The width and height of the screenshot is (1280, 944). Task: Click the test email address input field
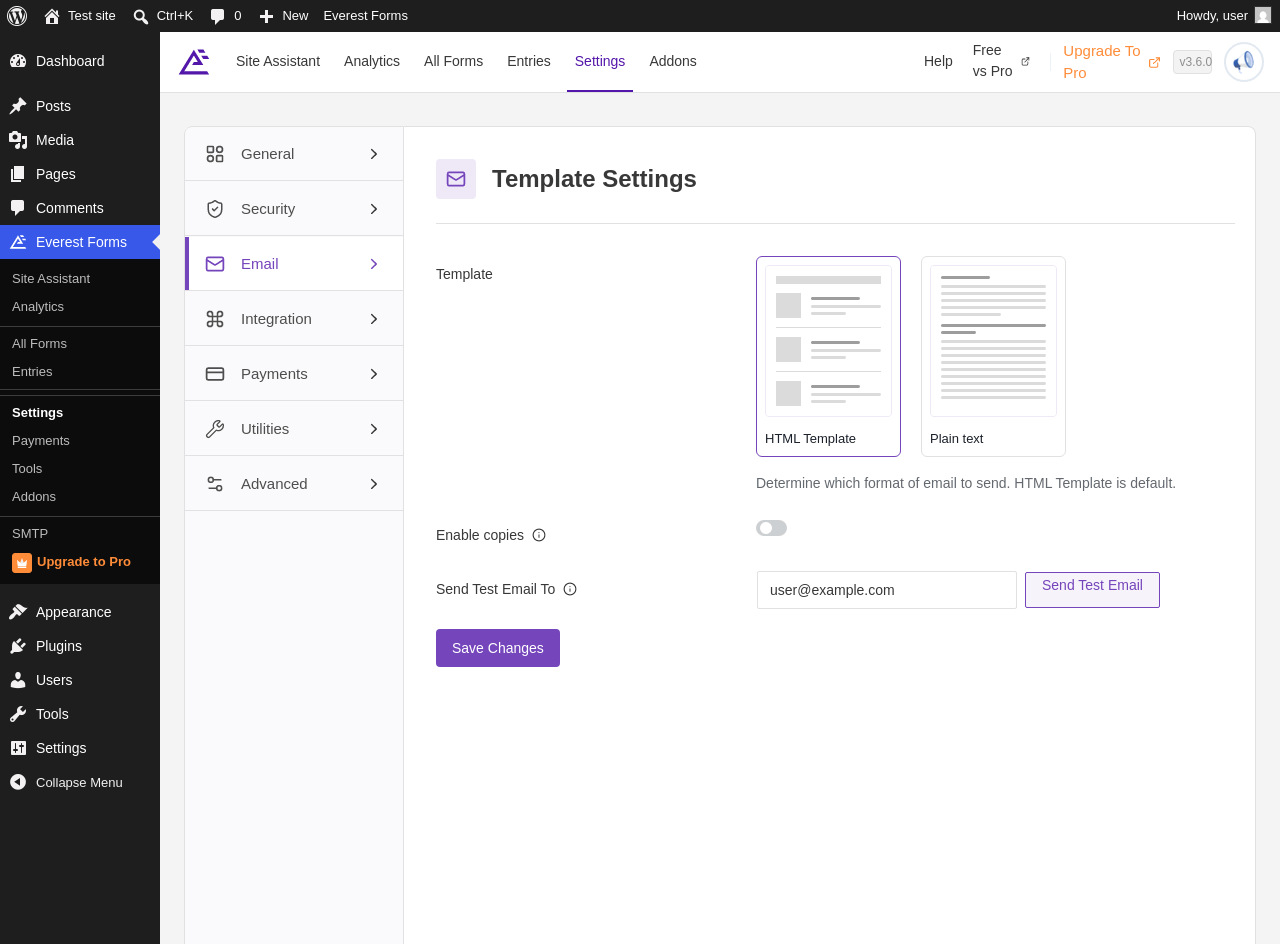coord(887,590)
